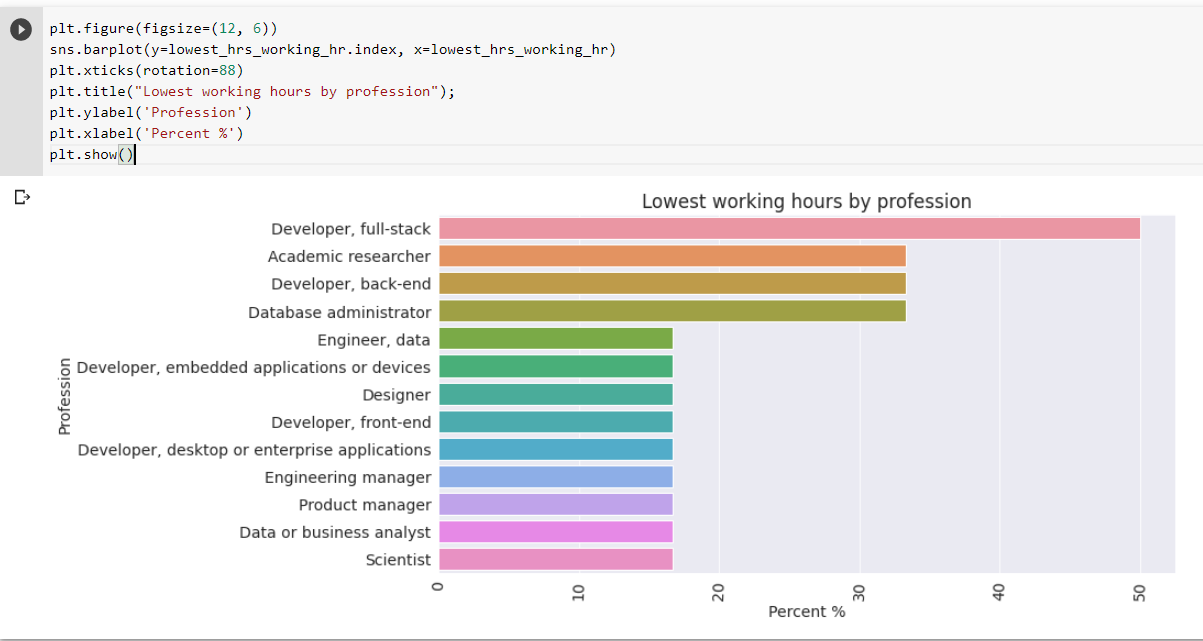The width and height of the screenshot is (1203, 641).
Task: Run the code cell with the play icon
Action: click(x=21, y=29)
